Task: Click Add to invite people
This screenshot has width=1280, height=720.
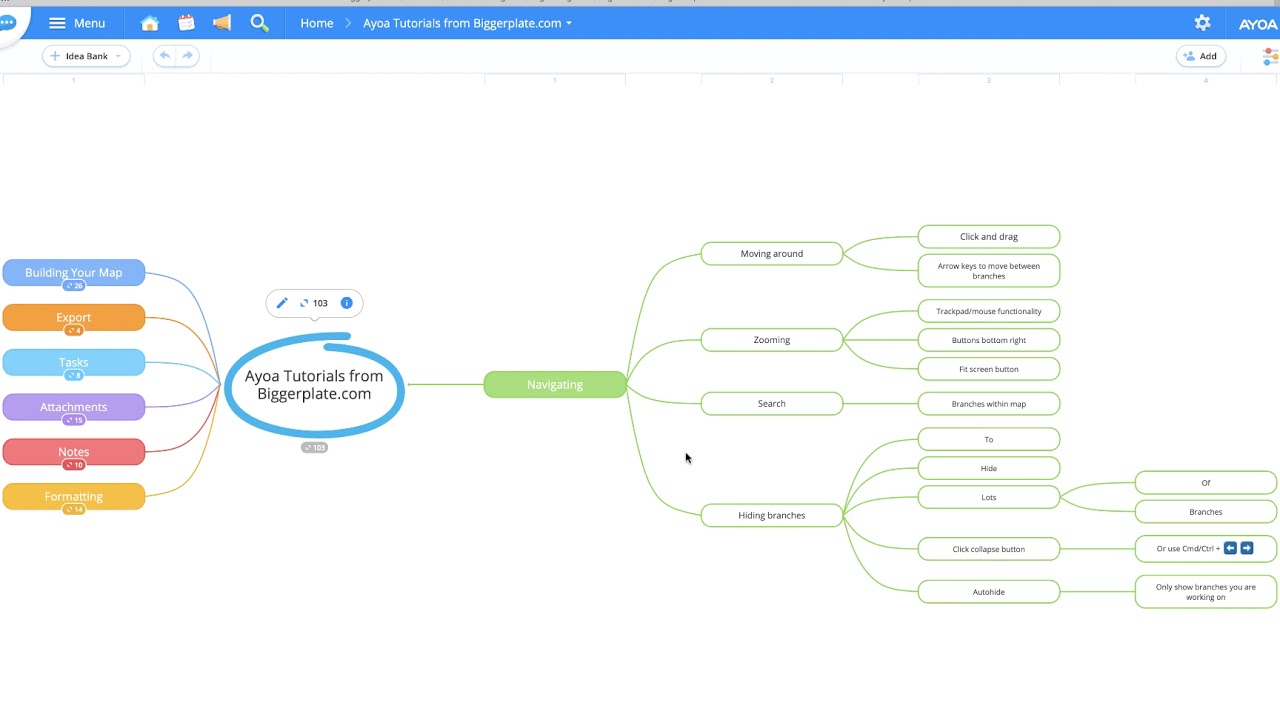Action: (x=1200, y=56)
